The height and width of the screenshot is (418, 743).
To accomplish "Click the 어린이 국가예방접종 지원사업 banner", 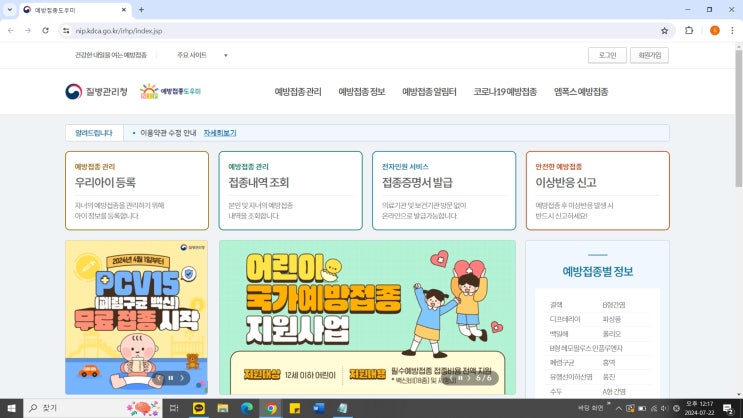I will point(367,317).
